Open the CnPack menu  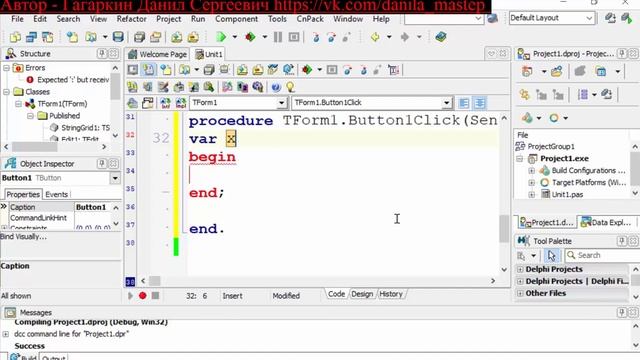coord(310,19)
